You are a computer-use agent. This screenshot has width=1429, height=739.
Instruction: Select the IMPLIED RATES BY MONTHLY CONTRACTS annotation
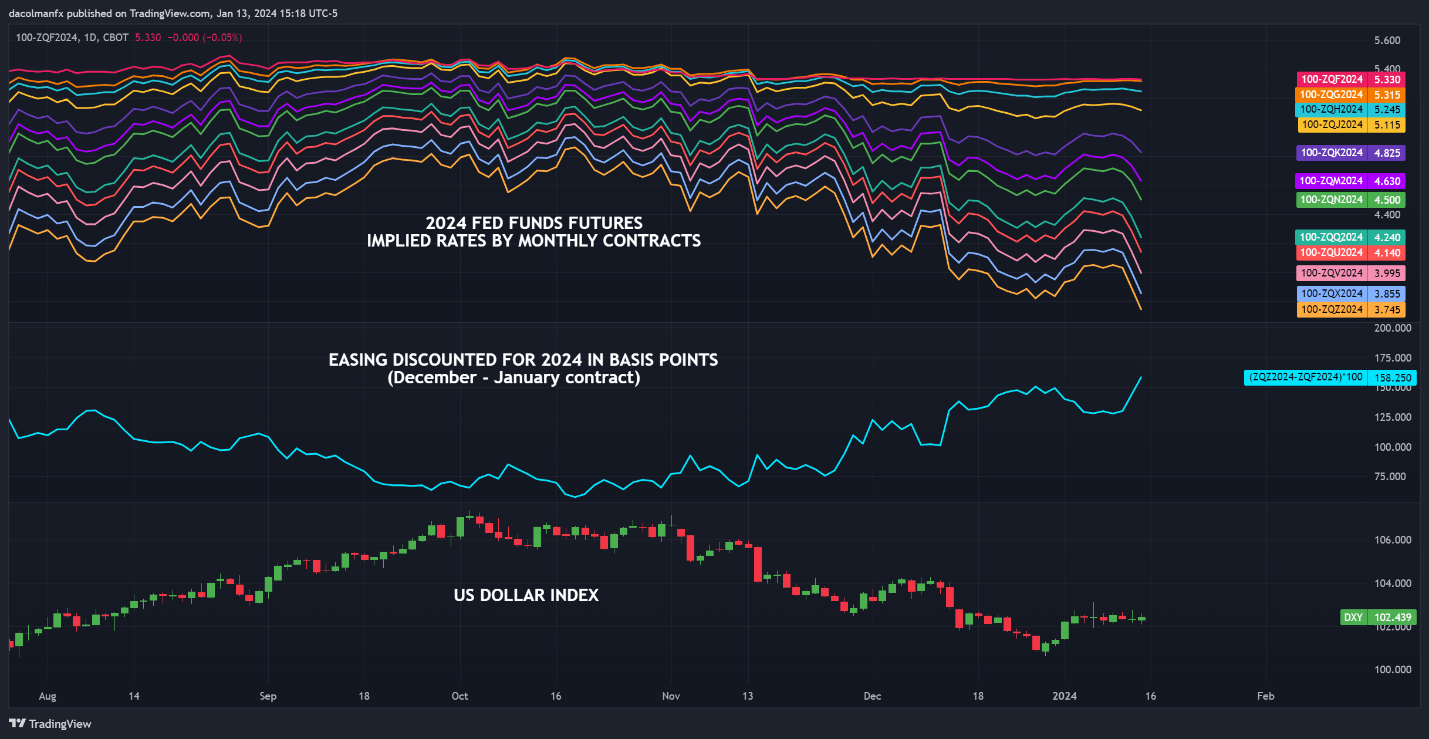[533, 241]
